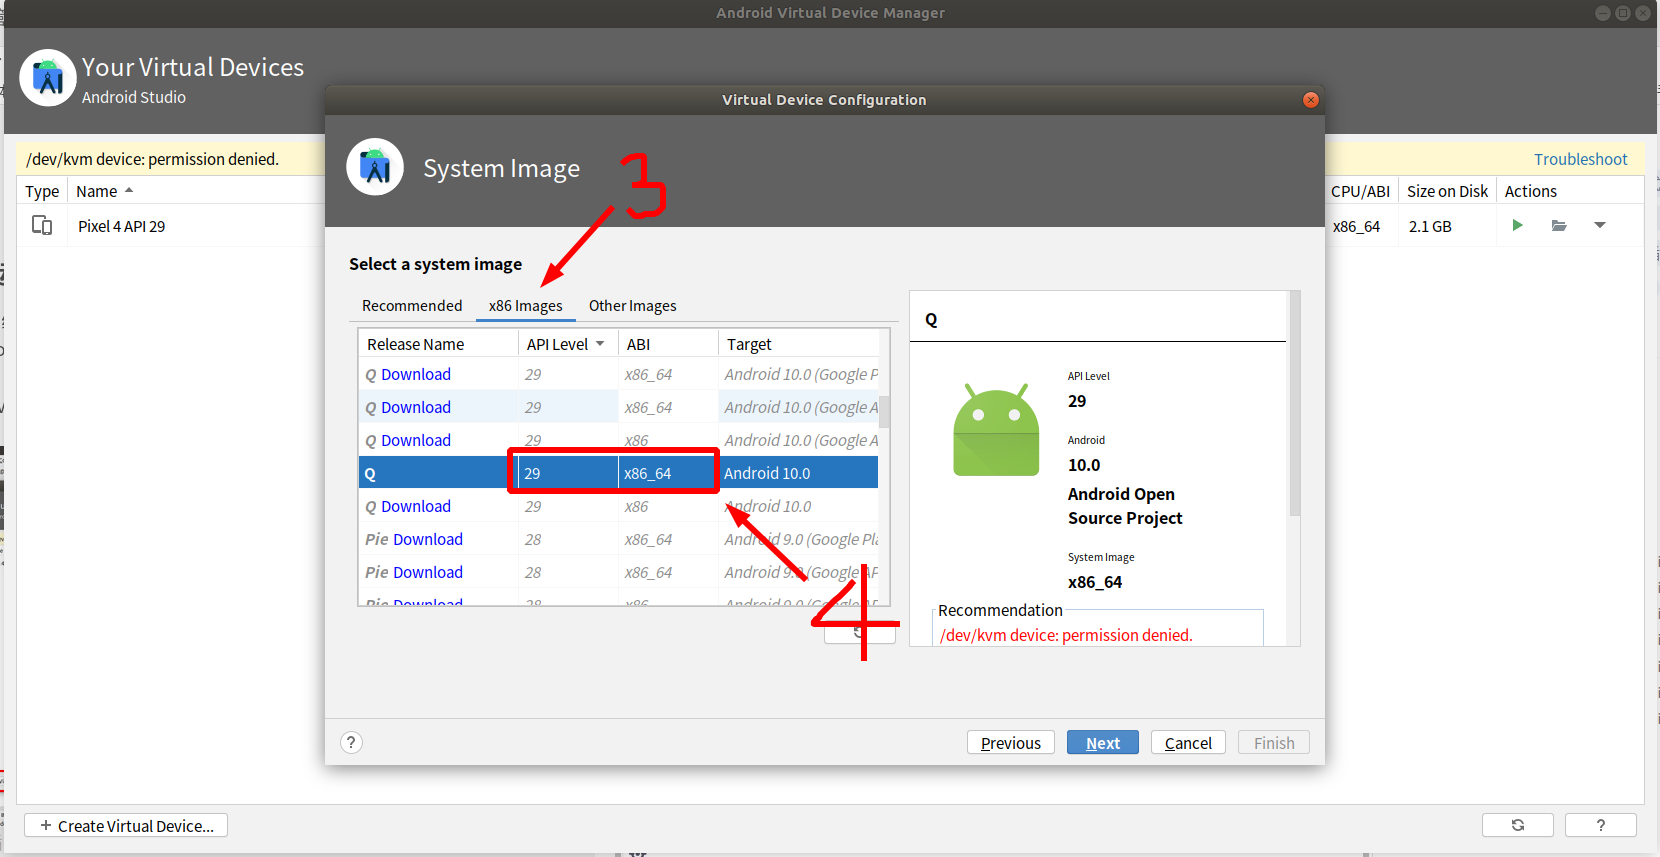Click the Size on Disk column header
The width and height of the screenshot is (1660, 857).
click(x=1447, y=191)
